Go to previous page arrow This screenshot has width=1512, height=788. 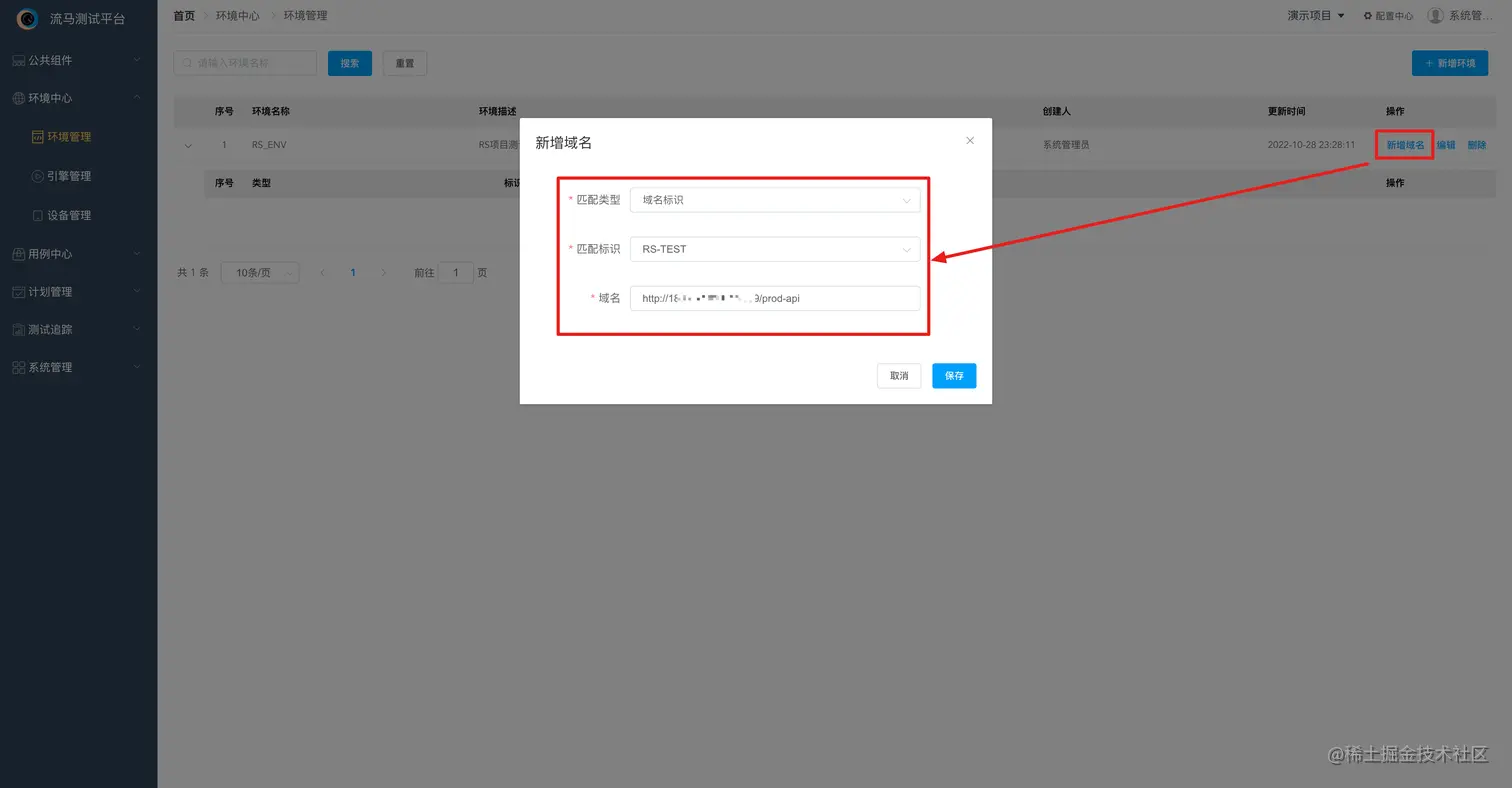coord(322,272)
